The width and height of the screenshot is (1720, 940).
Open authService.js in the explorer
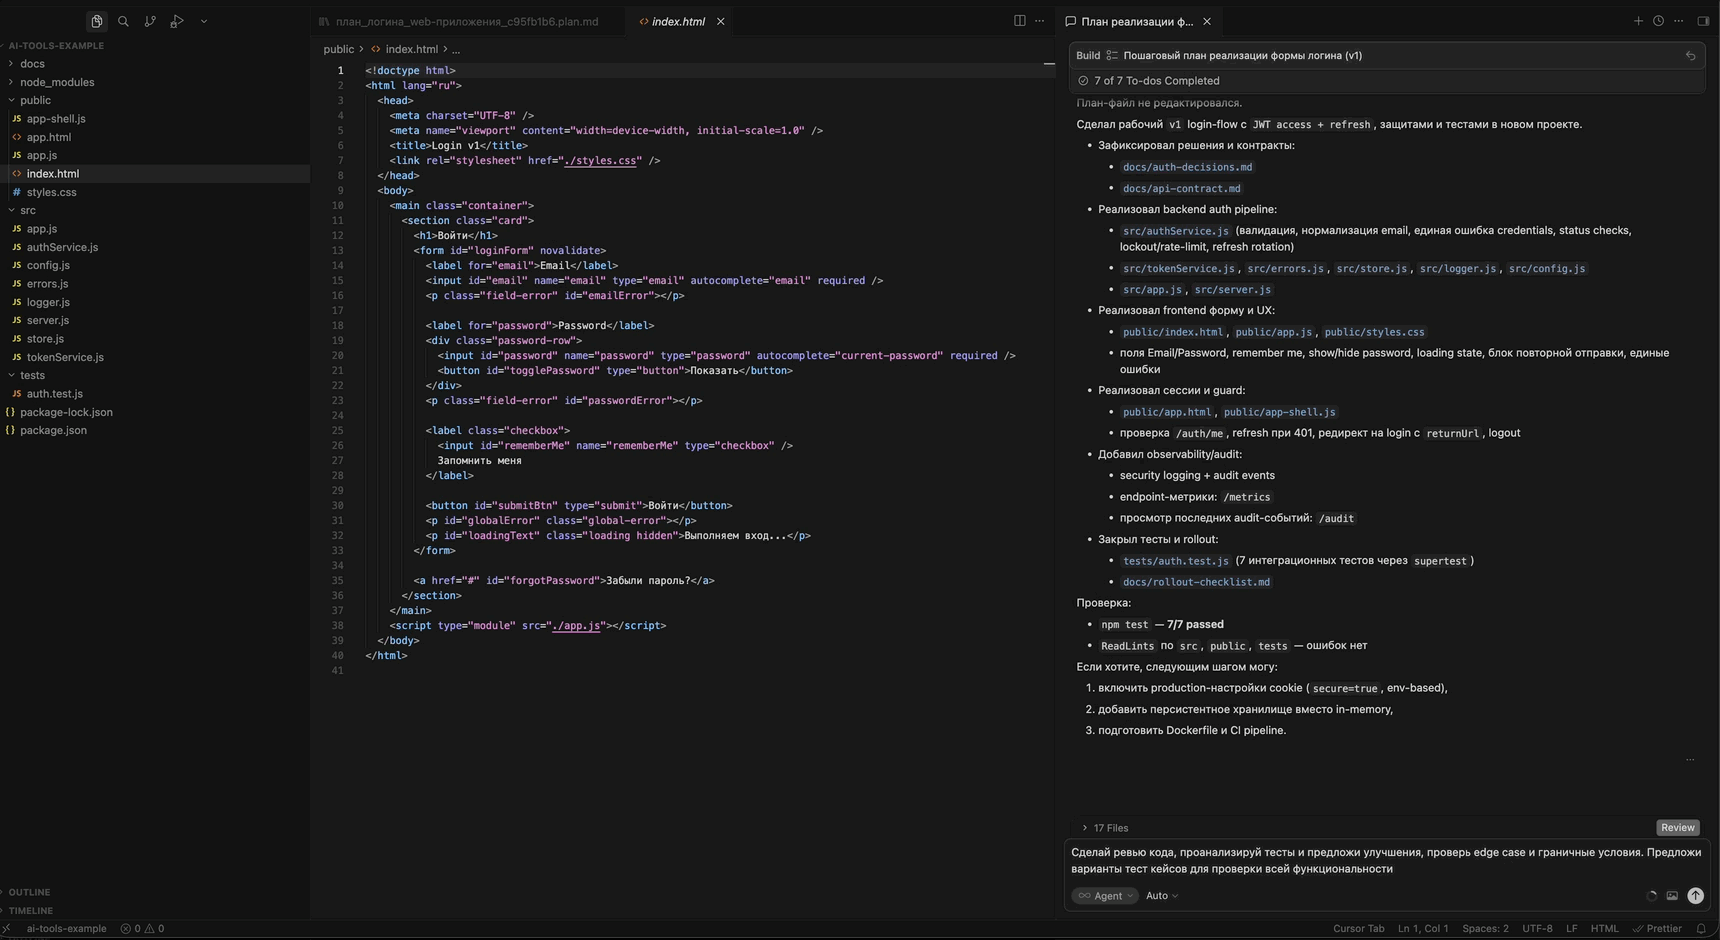coord(62,247)
